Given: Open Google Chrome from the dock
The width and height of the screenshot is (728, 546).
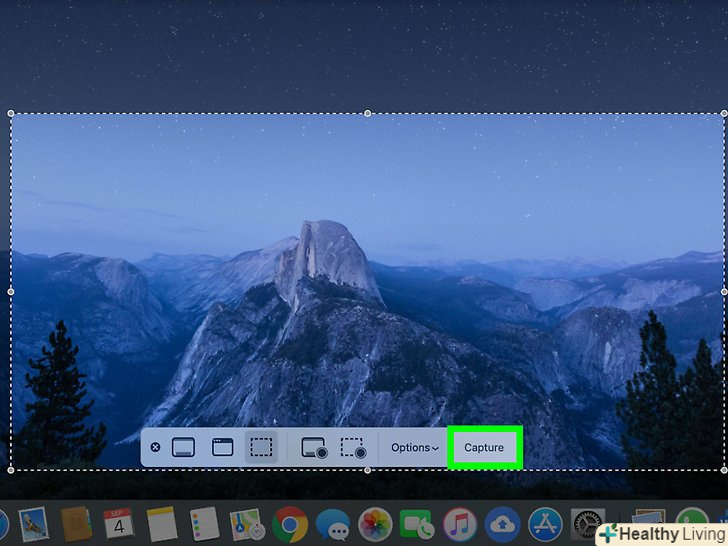Looking at the screenshot, I should (290, 524).
